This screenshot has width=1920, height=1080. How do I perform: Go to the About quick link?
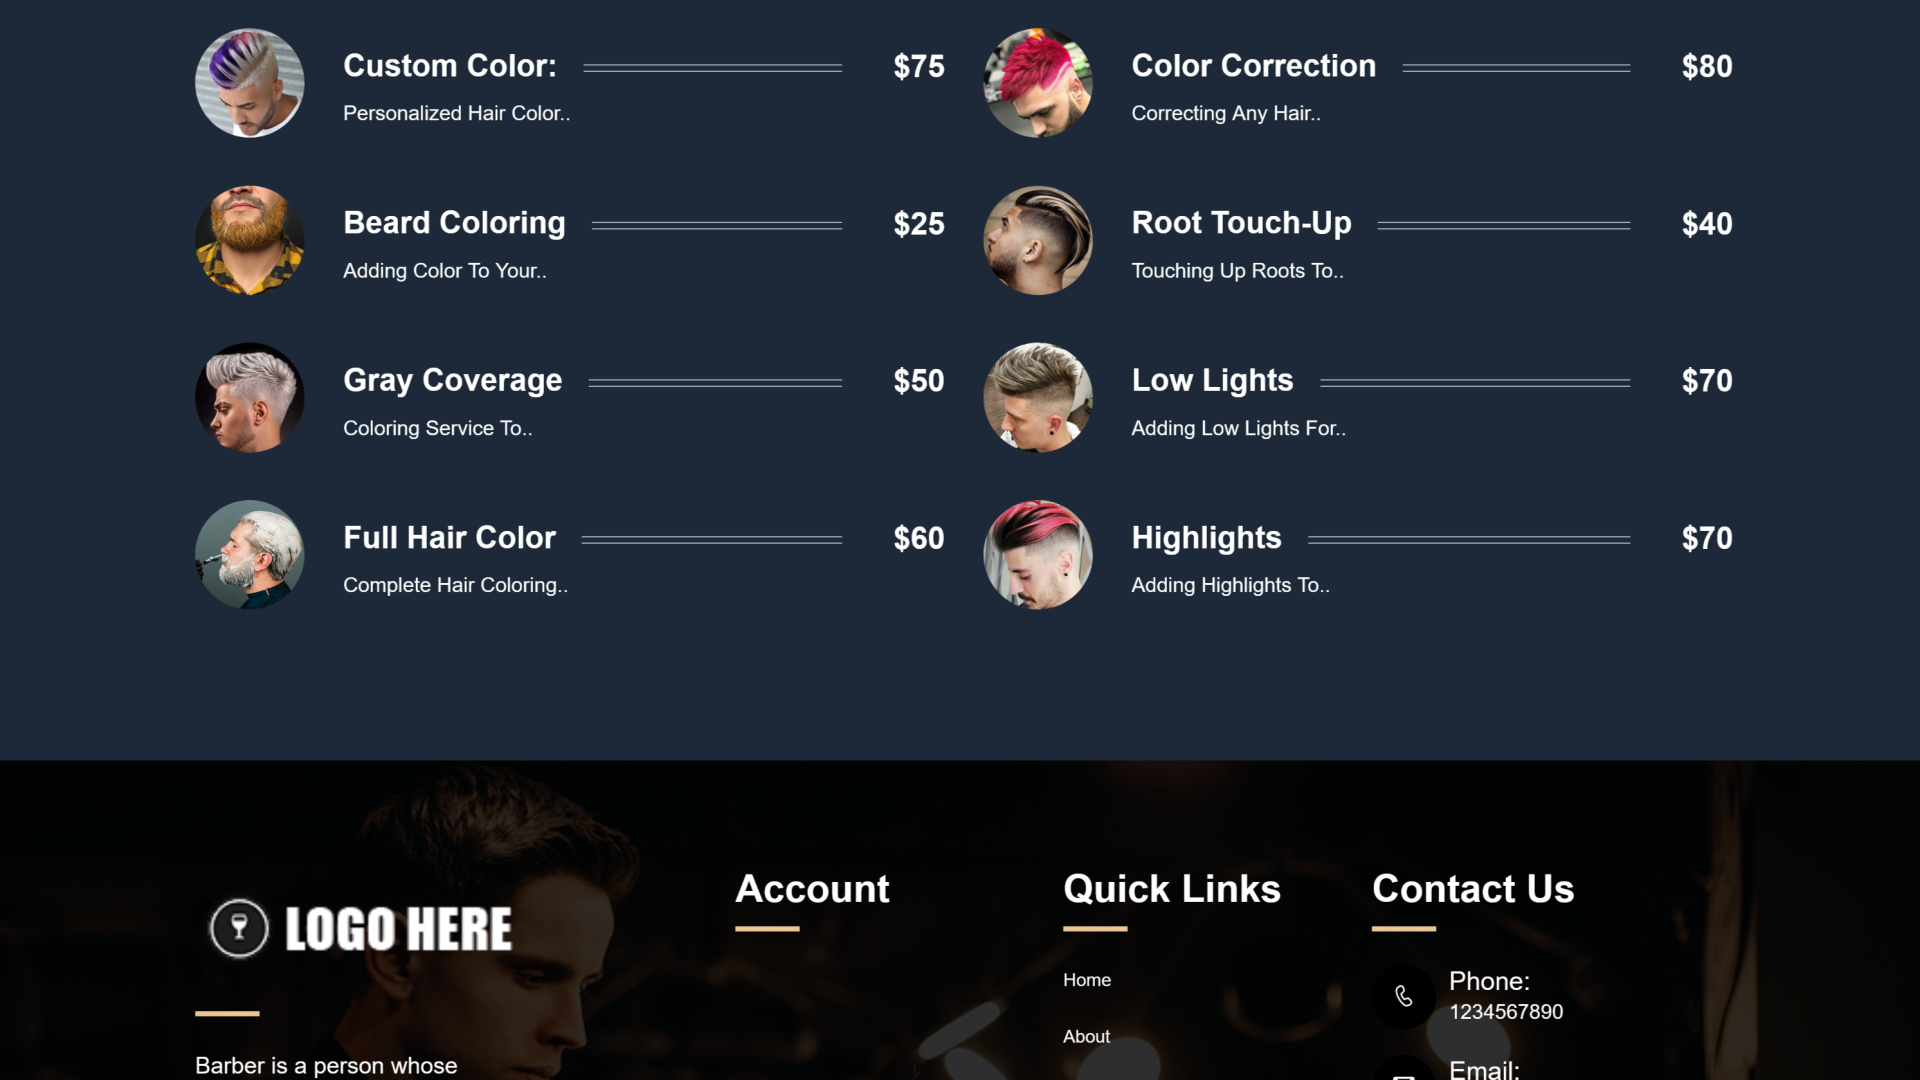[1086, 1037]
